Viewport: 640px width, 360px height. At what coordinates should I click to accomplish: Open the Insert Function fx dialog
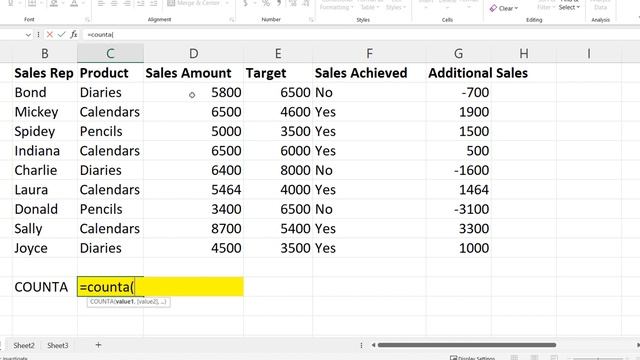click(x=73, y=35)
